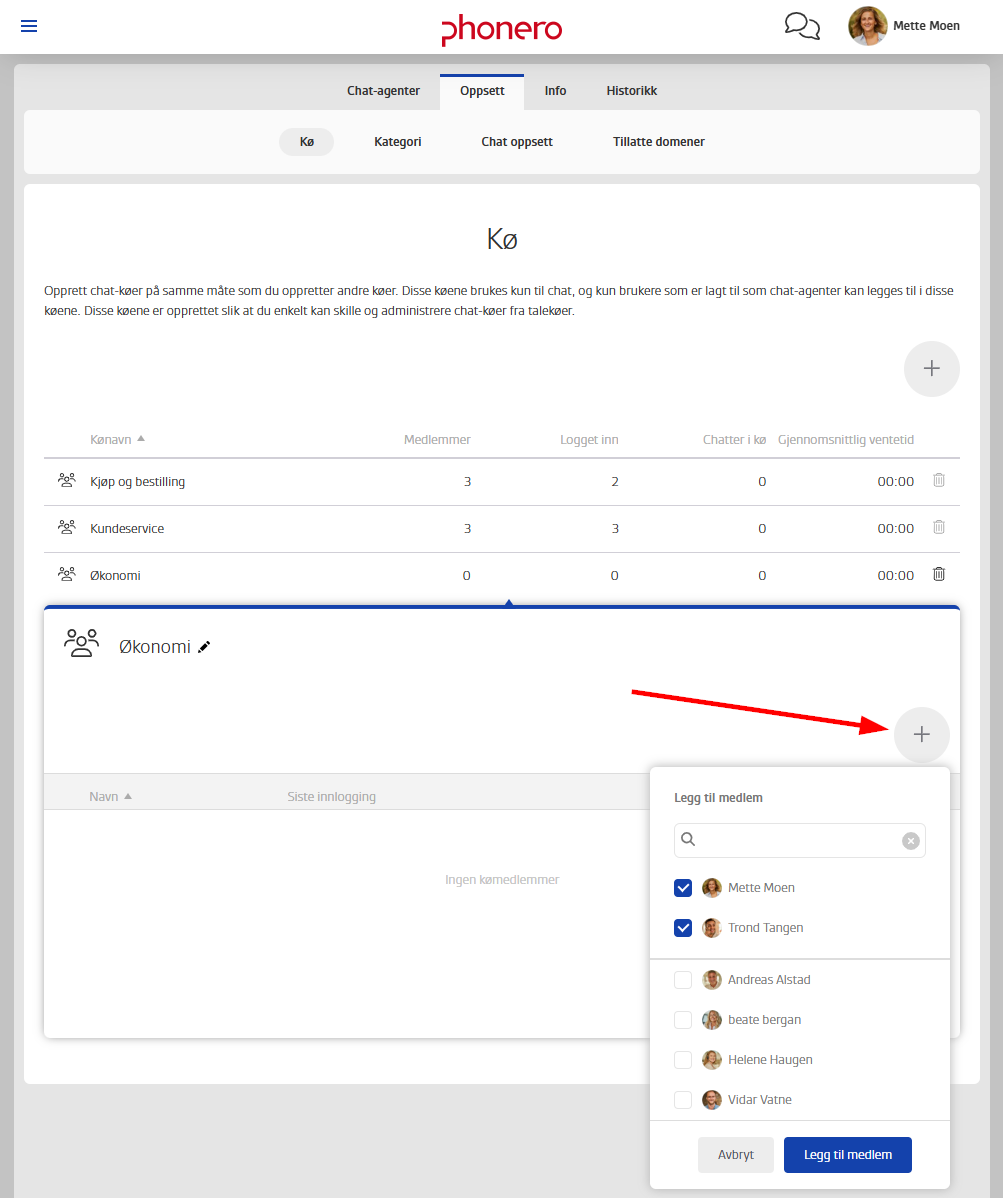Click Helene Haugen avatar in member list
Image resolution: width=1003 pixels, height=1198 pixels.
(x=712, y=1060)
